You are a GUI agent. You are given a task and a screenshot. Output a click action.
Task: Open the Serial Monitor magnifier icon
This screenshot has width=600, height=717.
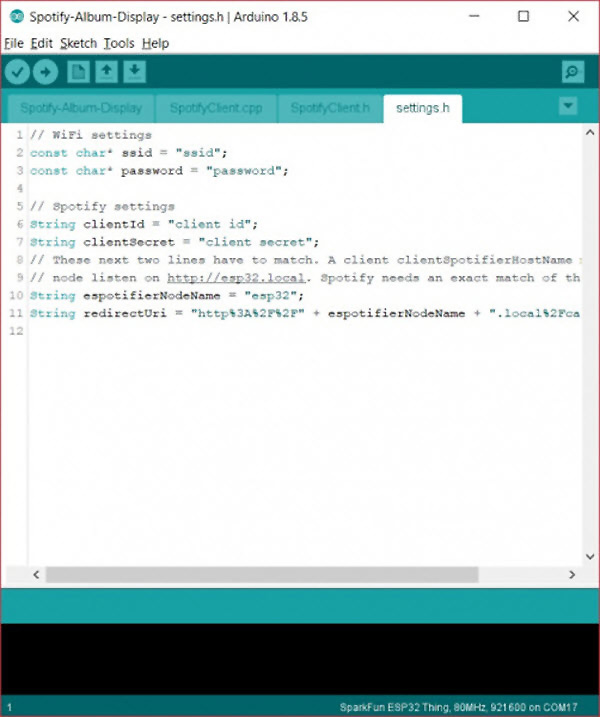pos(573,72)
